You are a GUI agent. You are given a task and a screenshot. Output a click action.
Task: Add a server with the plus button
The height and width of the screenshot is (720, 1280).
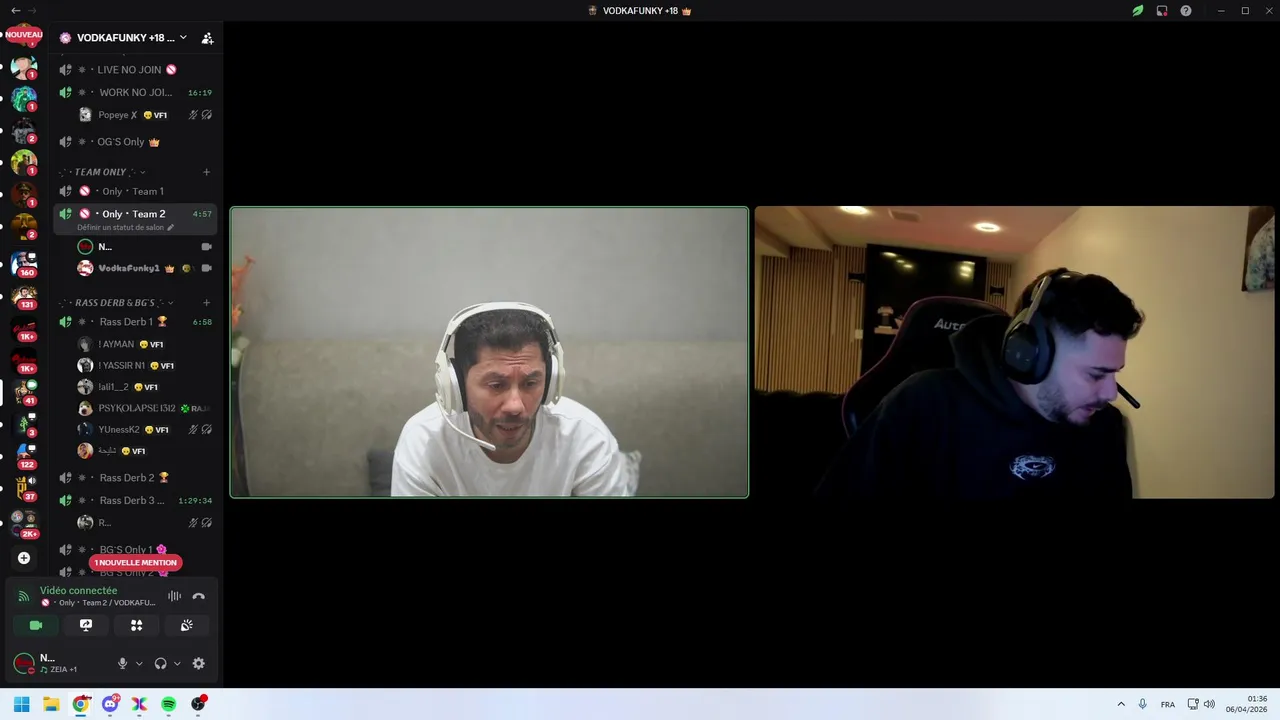(x=24, y=558)
